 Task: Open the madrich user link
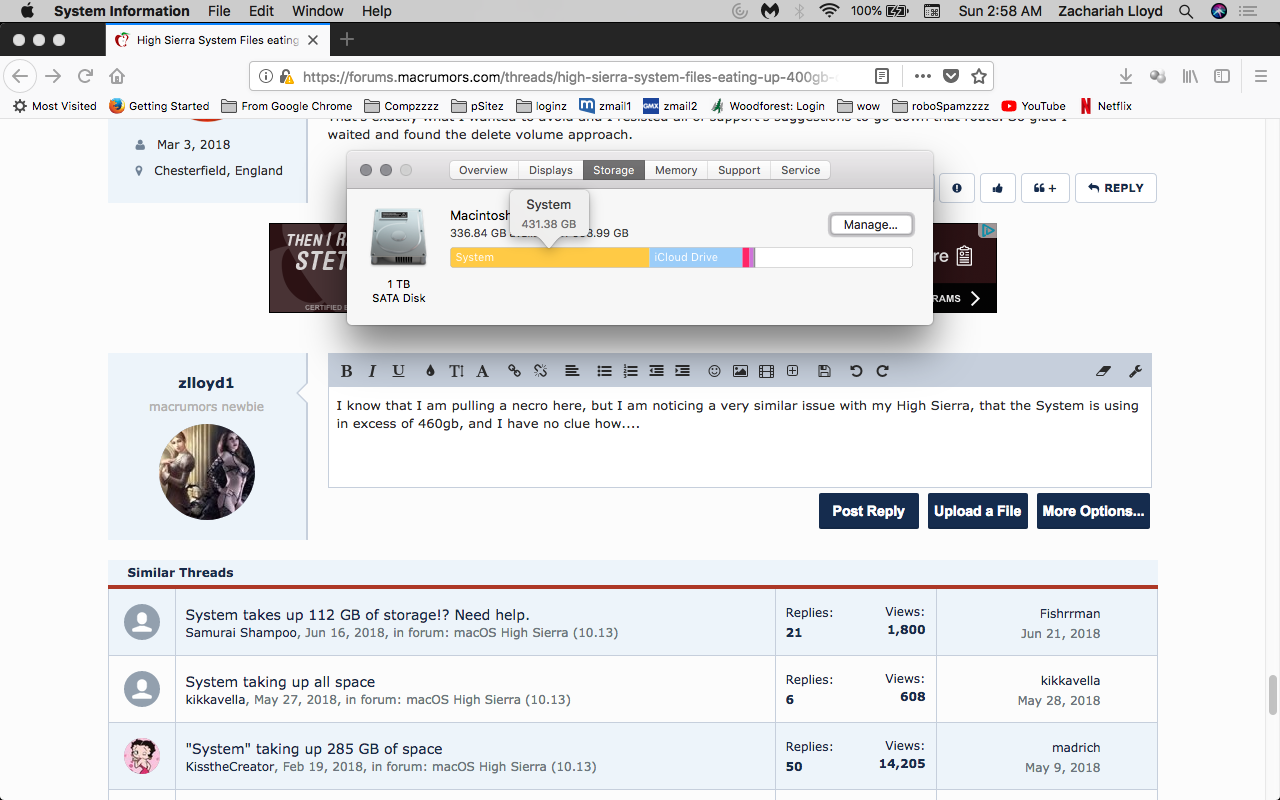(1075, 748)
